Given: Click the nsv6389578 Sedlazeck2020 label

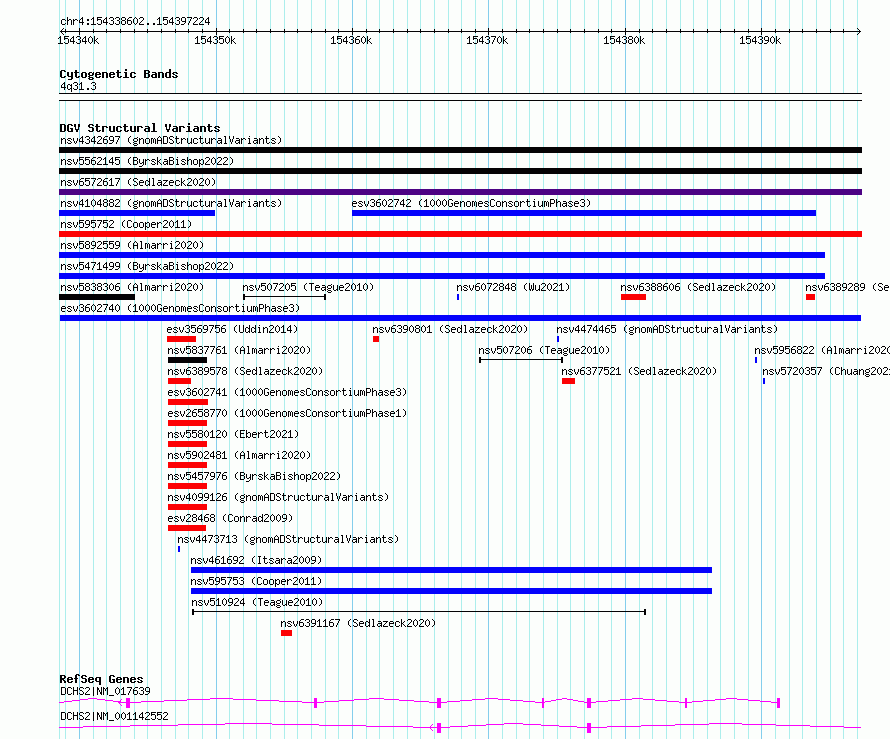Looking at the screenshot, I should [245, 371].
